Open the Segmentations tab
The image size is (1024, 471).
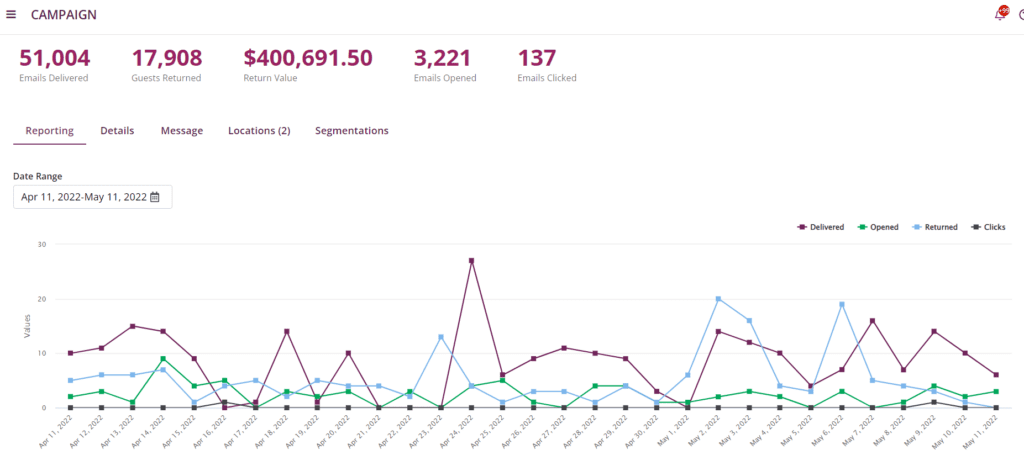(352, 131)
